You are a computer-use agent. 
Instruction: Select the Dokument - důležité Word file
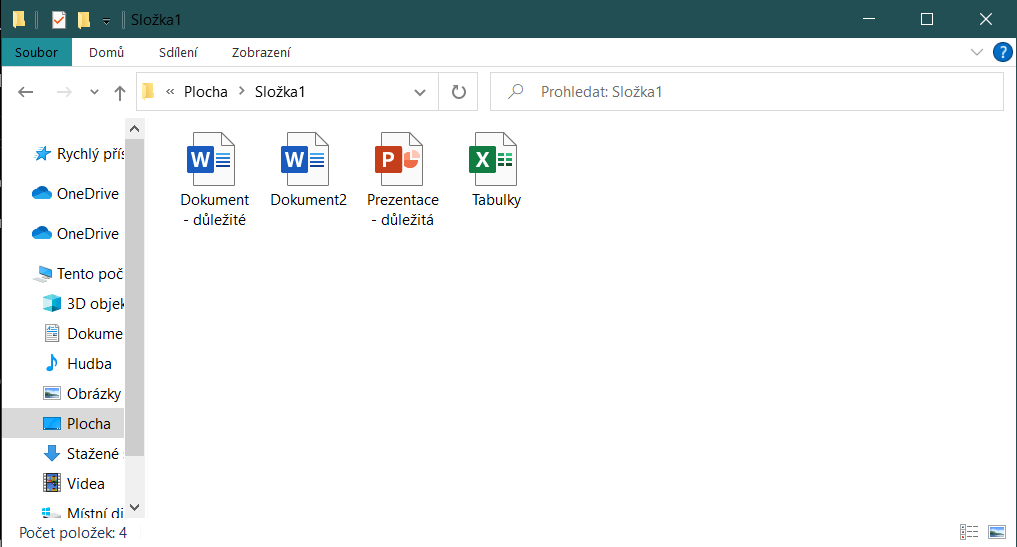215,180
